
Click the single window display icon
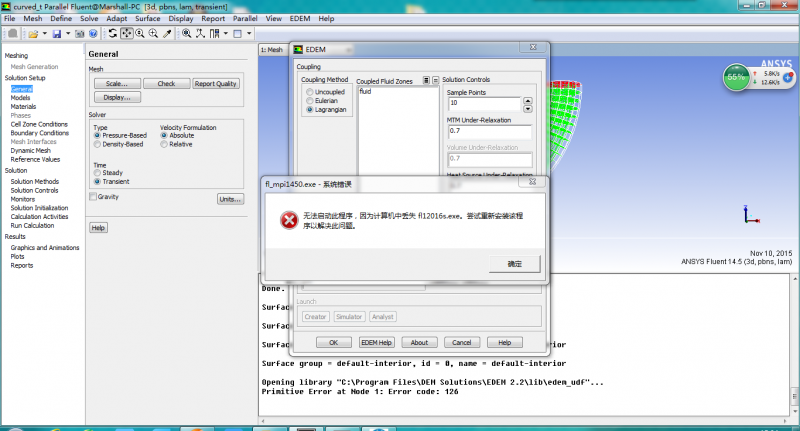tap(237, 34)
